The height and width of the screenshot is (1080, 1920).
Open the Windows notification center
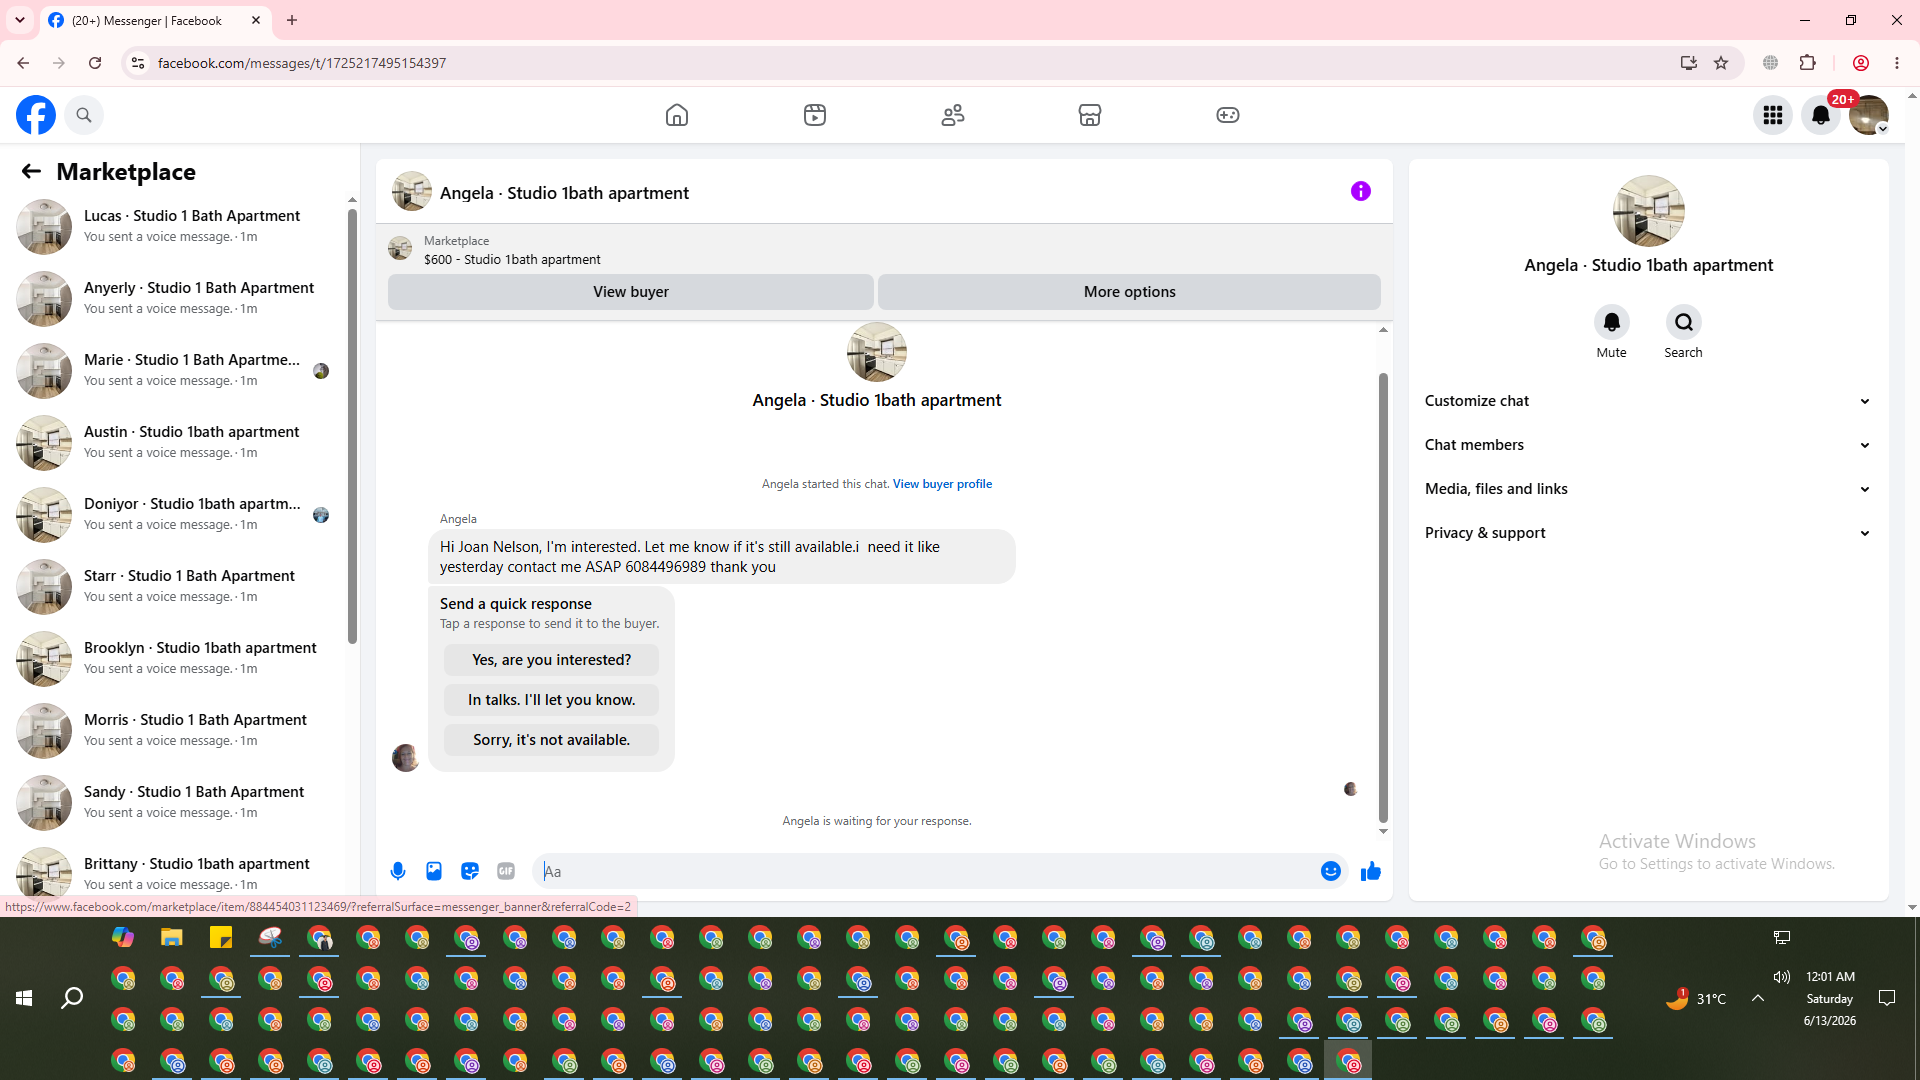click(x=1887, y=998)
